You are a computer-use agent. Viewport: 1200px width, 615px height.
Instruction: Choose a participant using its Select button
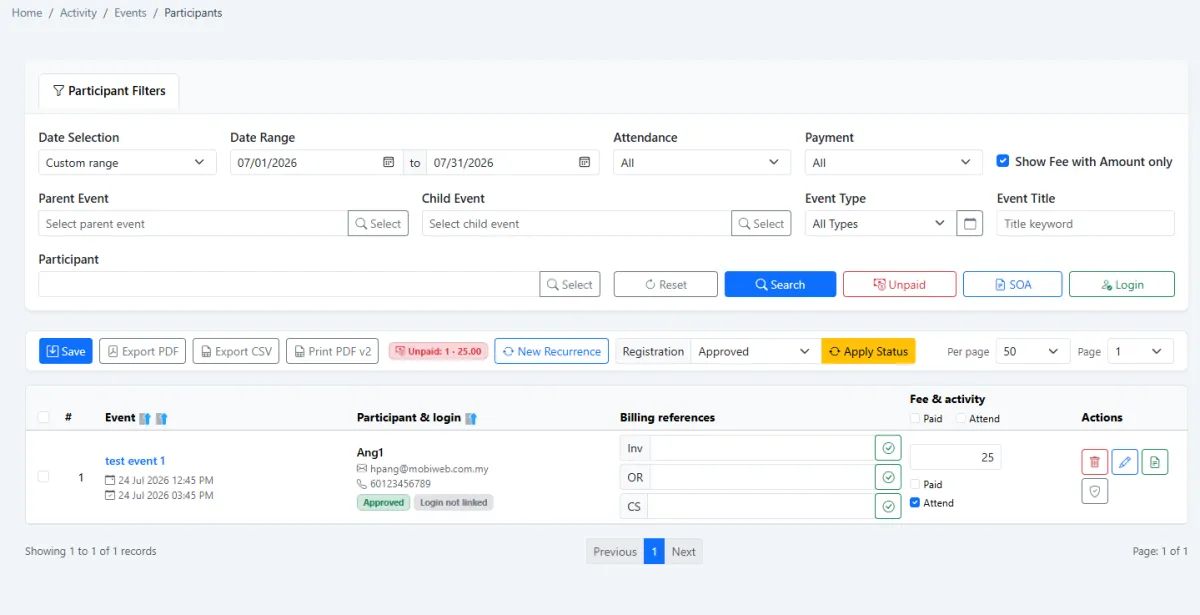click(x=570, y=284)
